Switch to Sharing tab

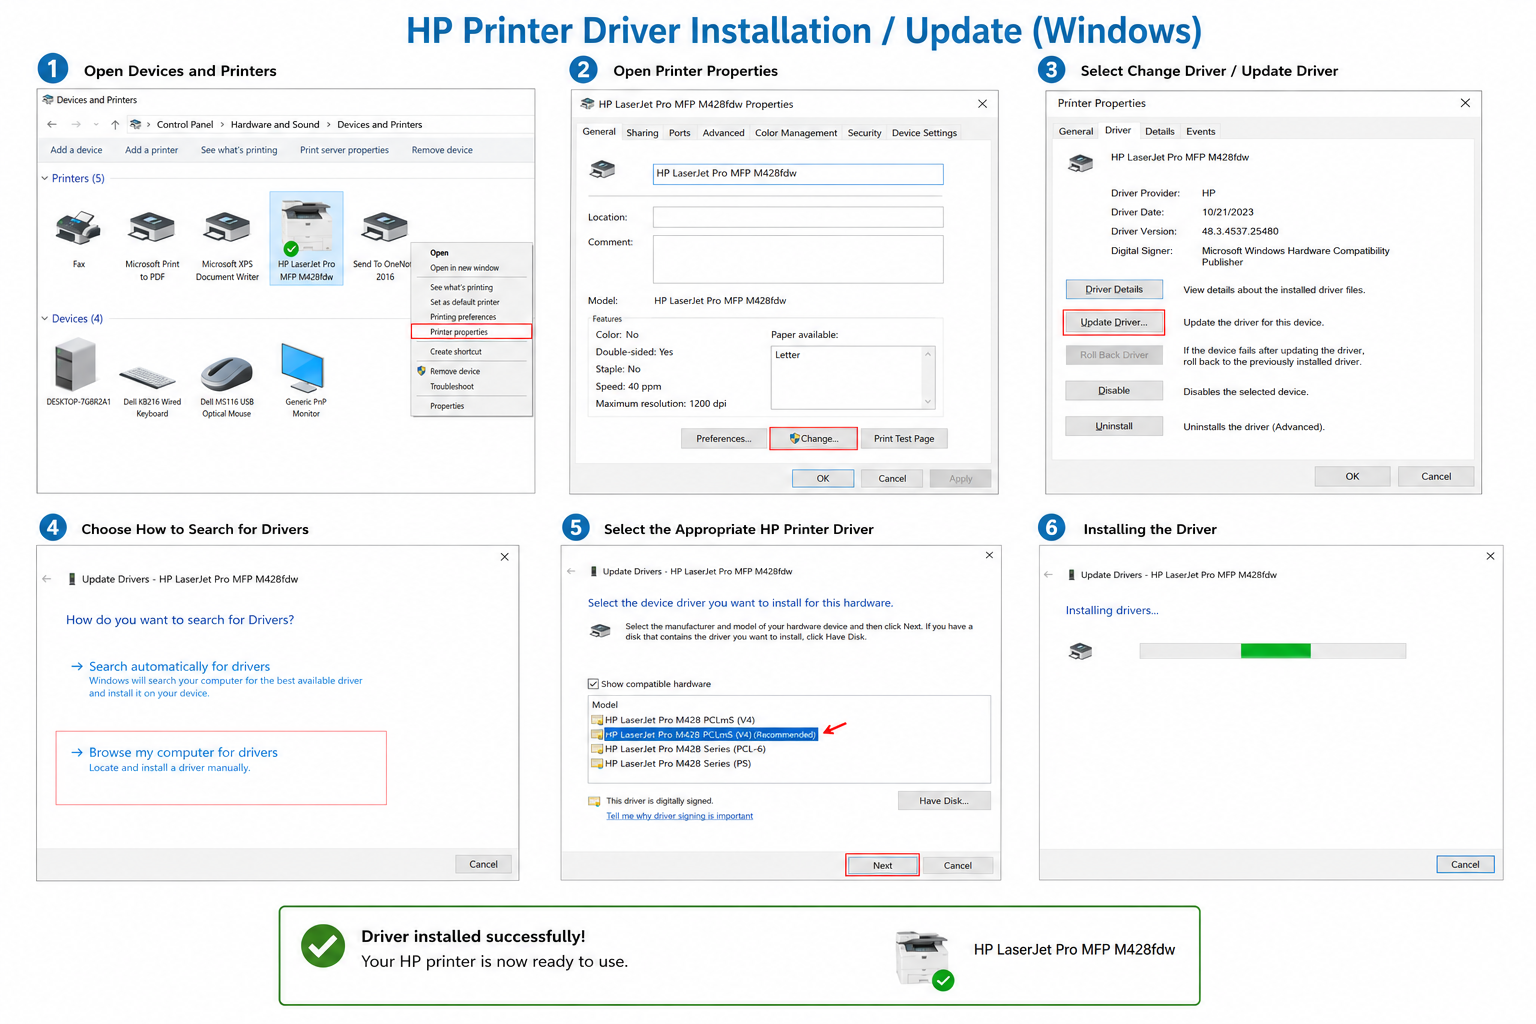[x=642, y=133]
